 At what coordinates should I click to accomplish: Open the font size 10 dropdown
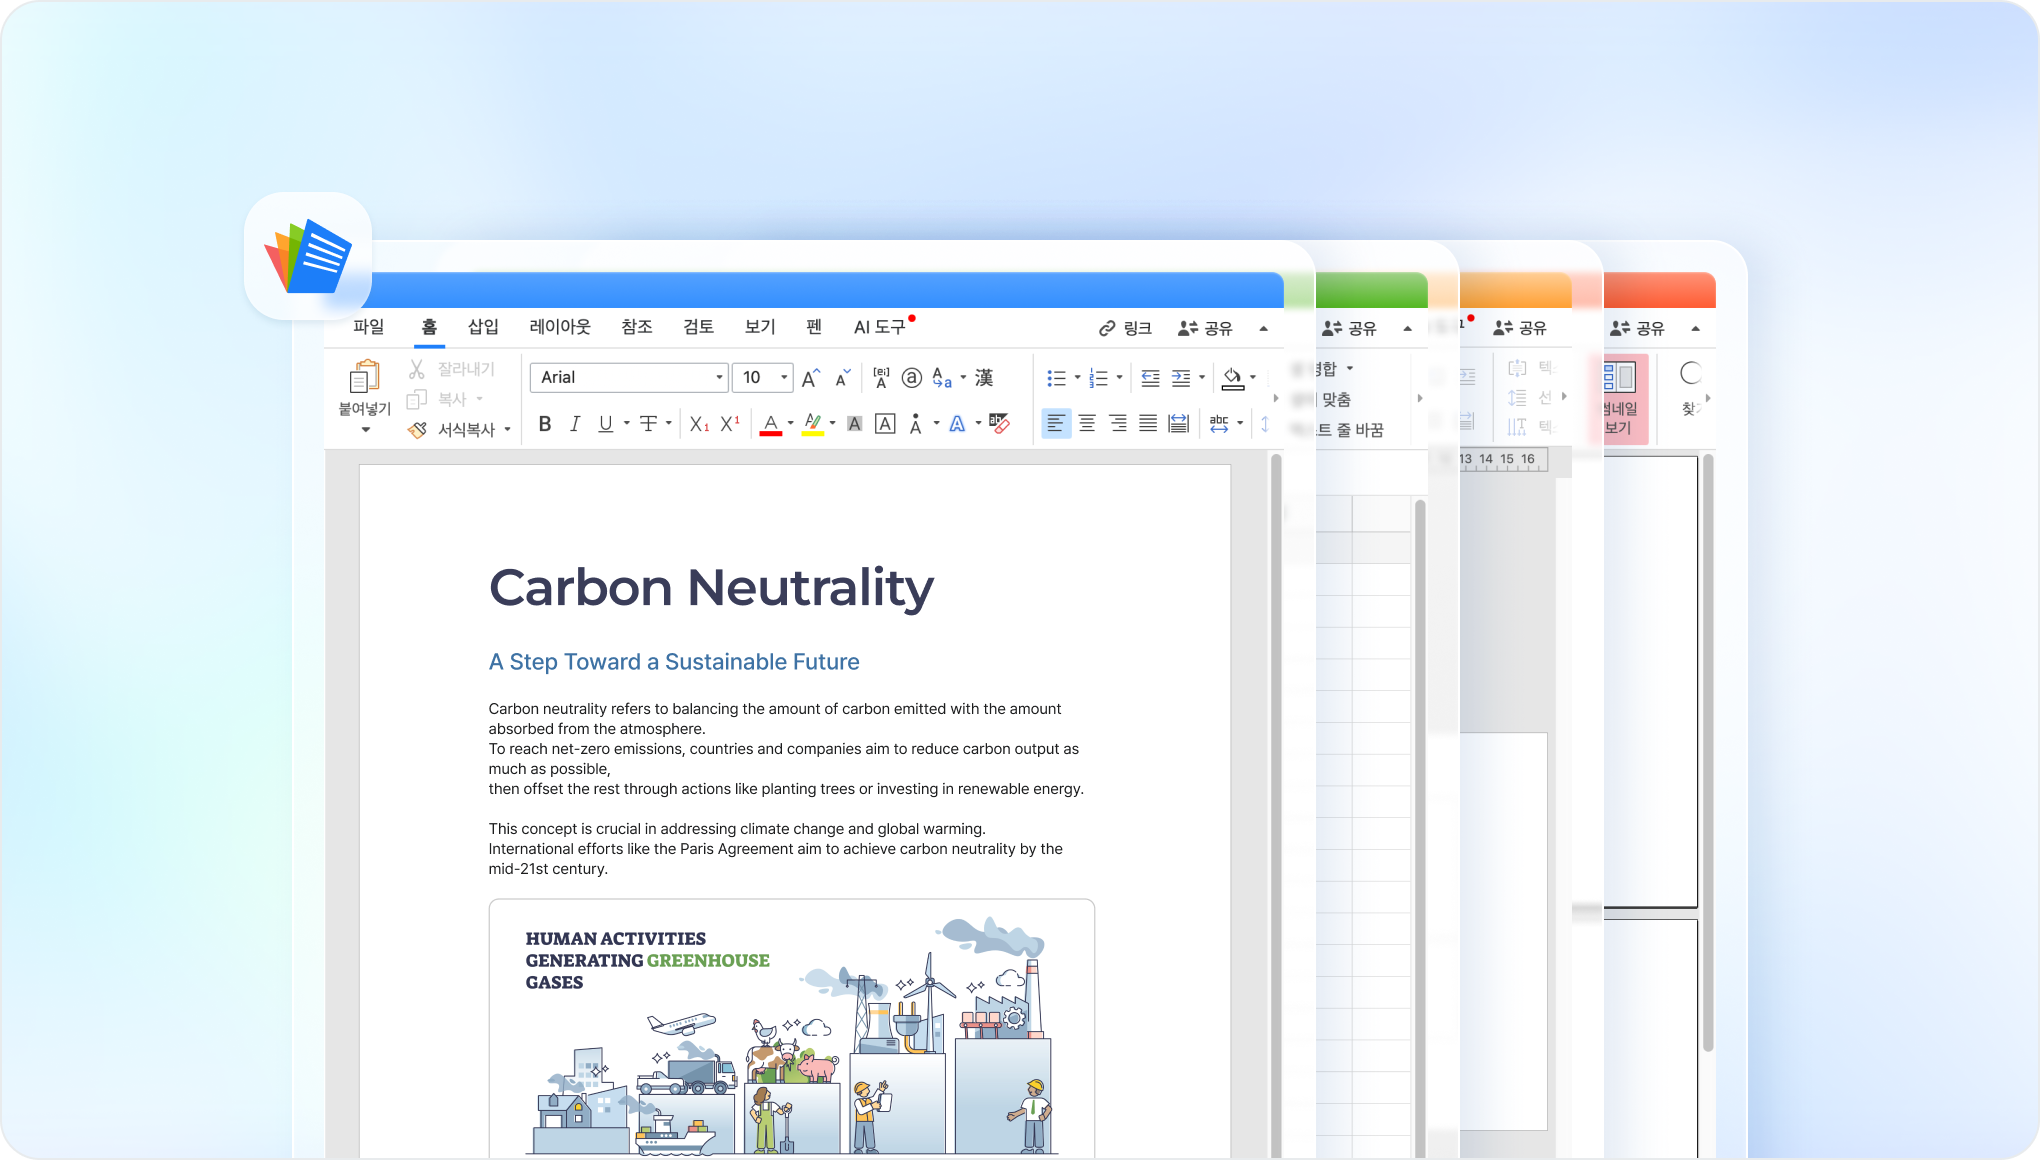click(x=784, y=378)
